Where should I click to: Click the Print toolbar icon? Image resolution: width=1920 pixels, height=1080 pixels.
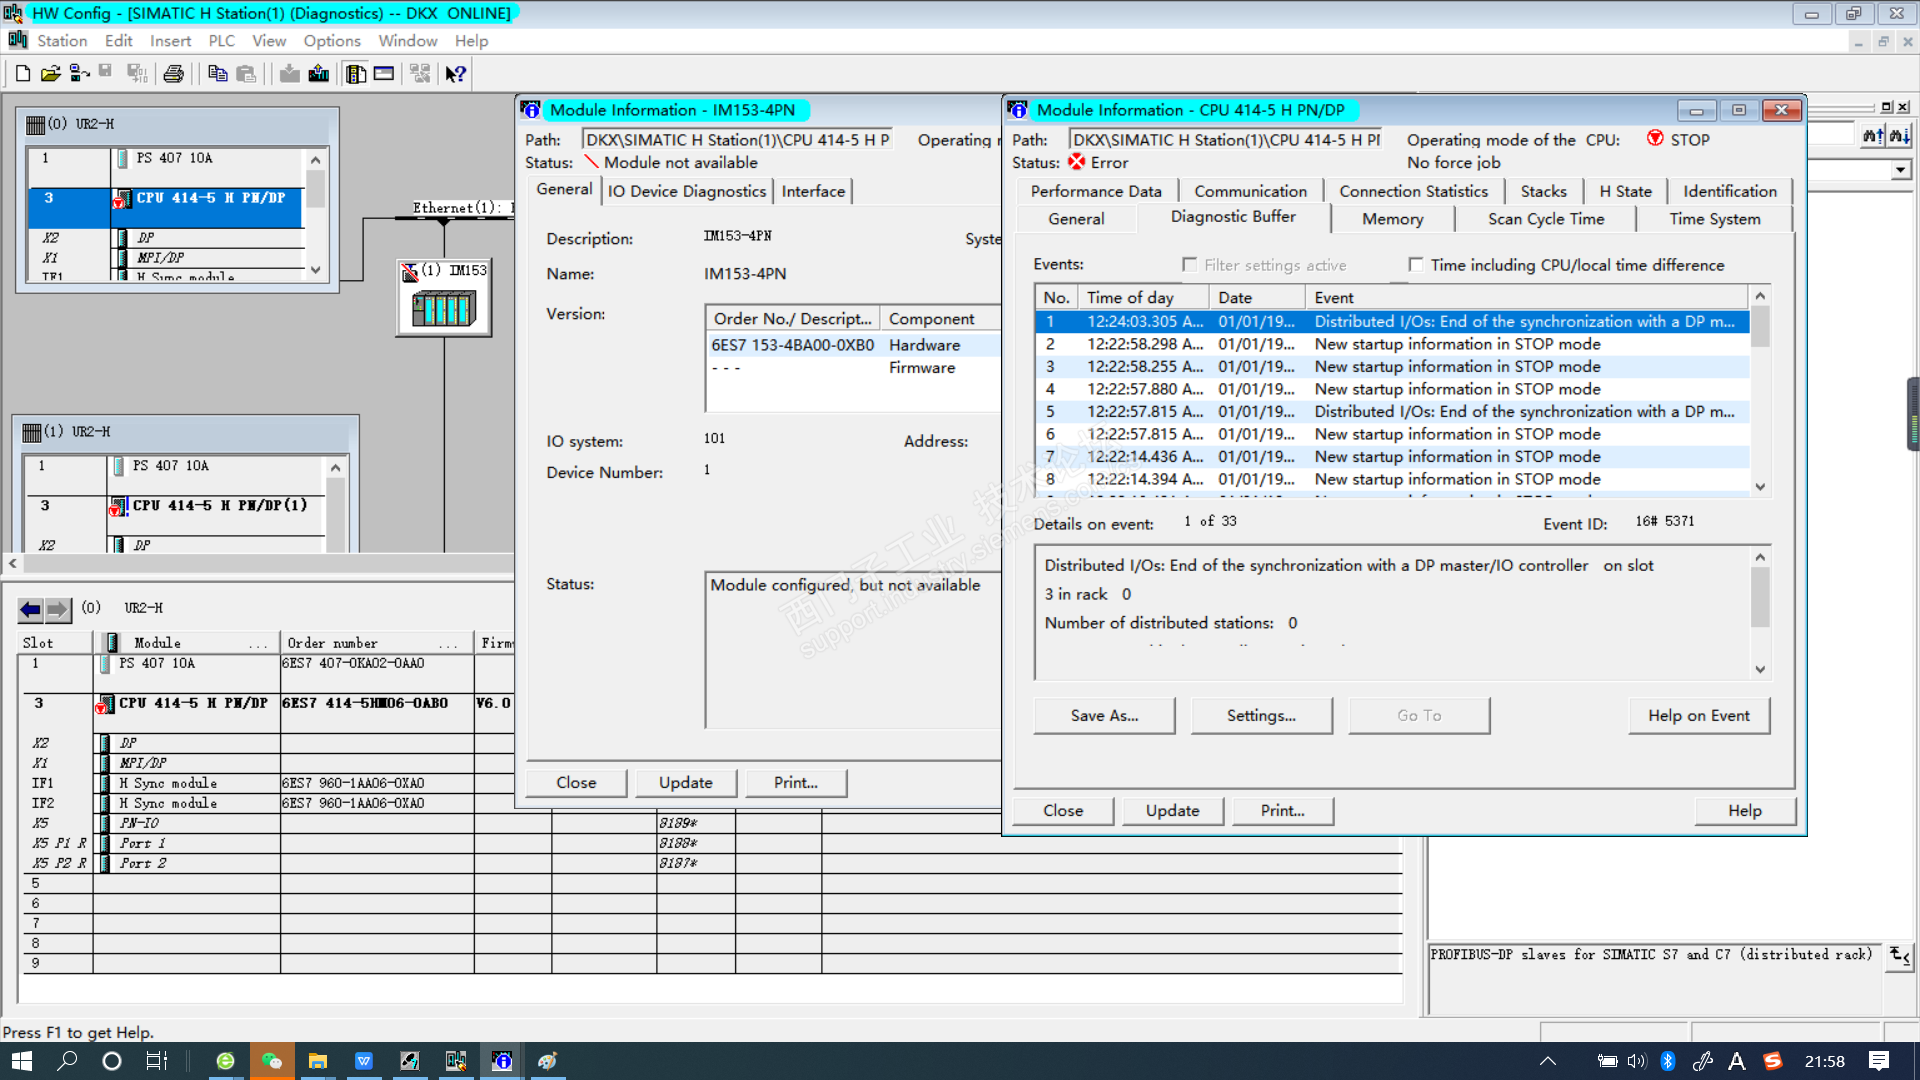pyautogui.click(x=174, y=74)
